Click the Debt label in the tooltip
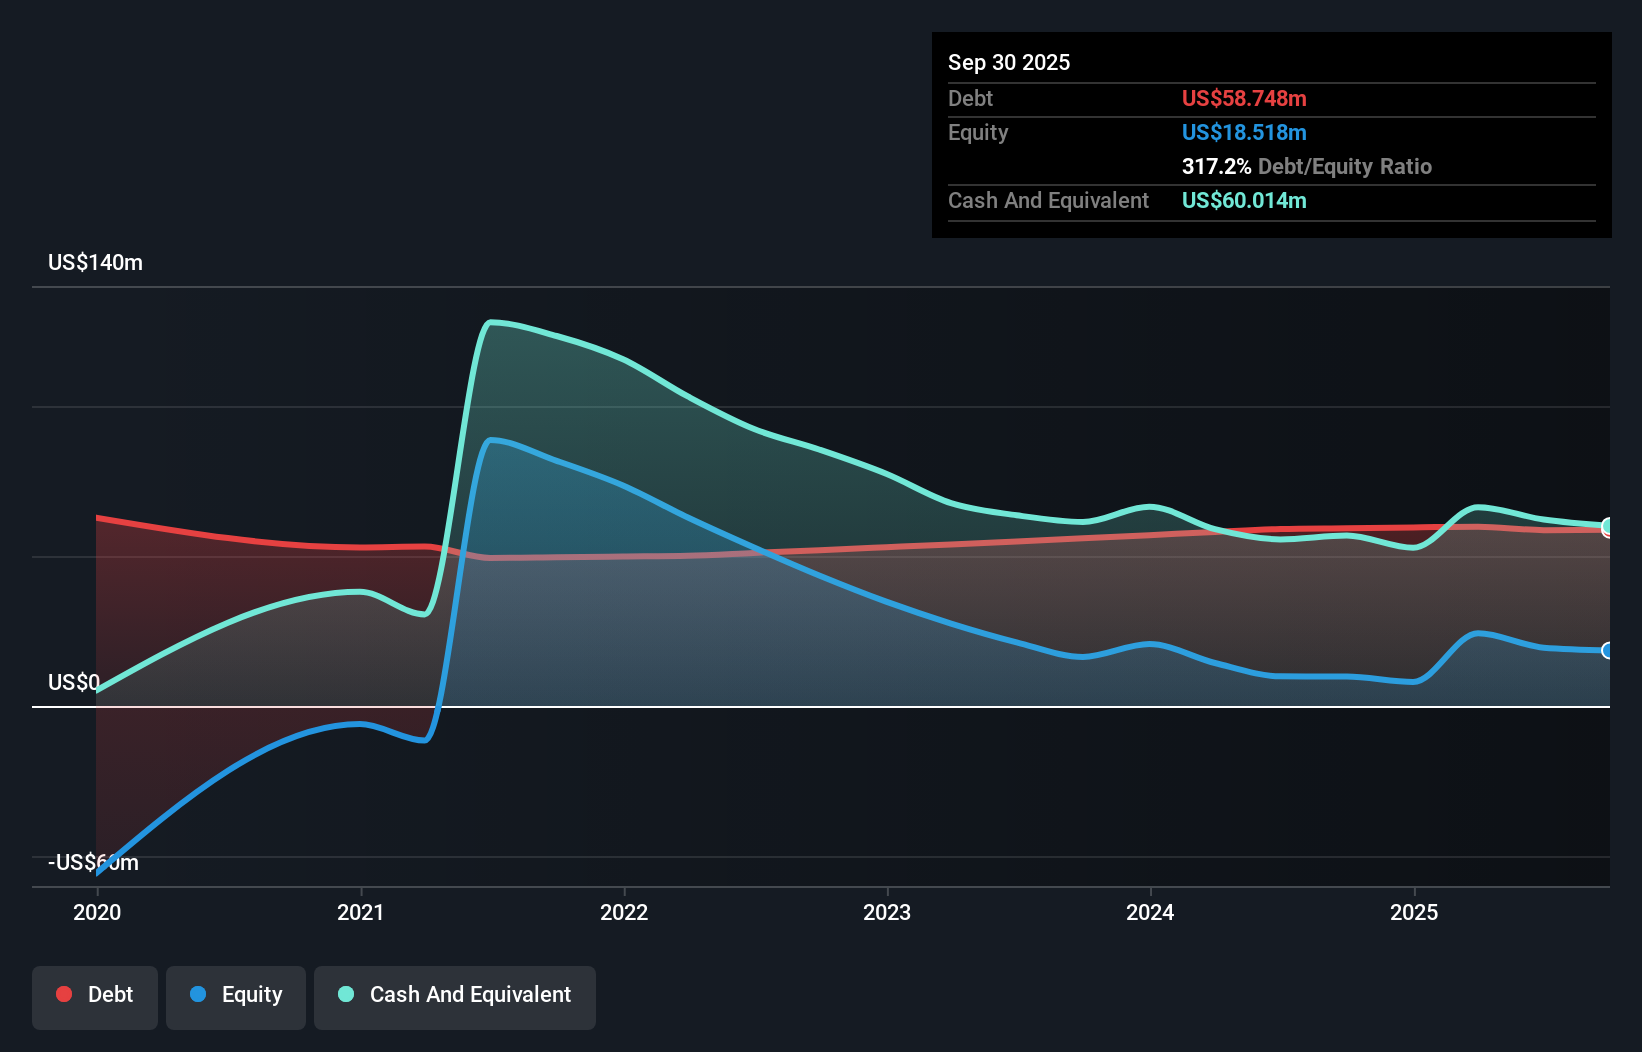 [970, 99]
